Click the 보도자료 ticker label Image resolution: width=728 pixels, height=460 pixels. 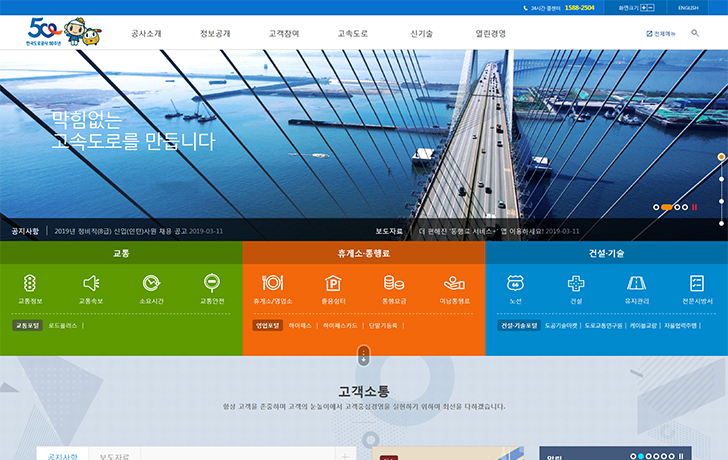click(389, 231)
